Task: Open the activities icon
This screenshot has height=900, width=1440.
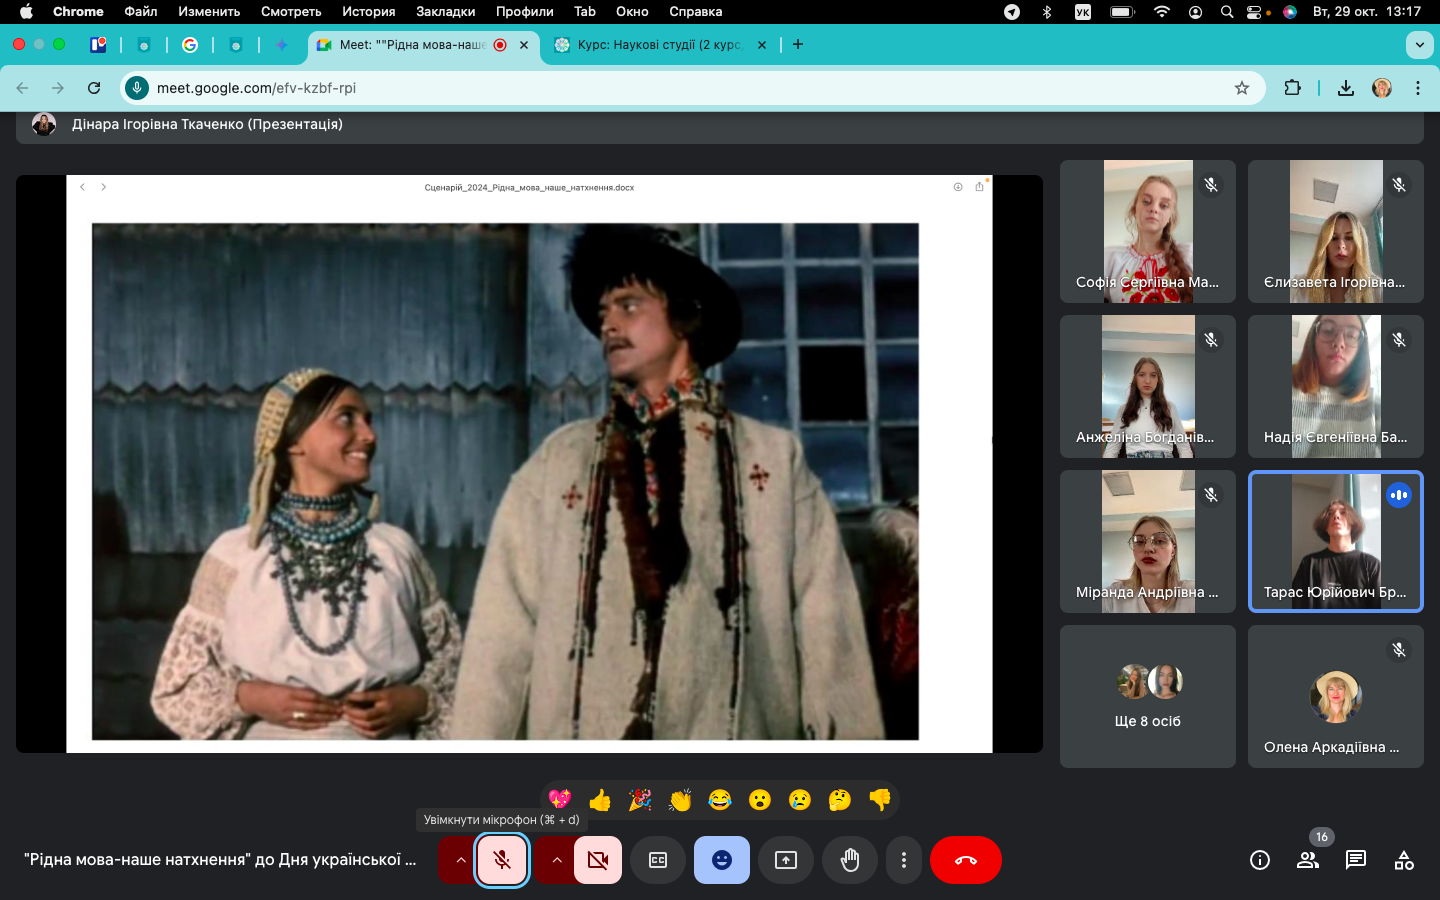Action: [x=1404, y=860]
